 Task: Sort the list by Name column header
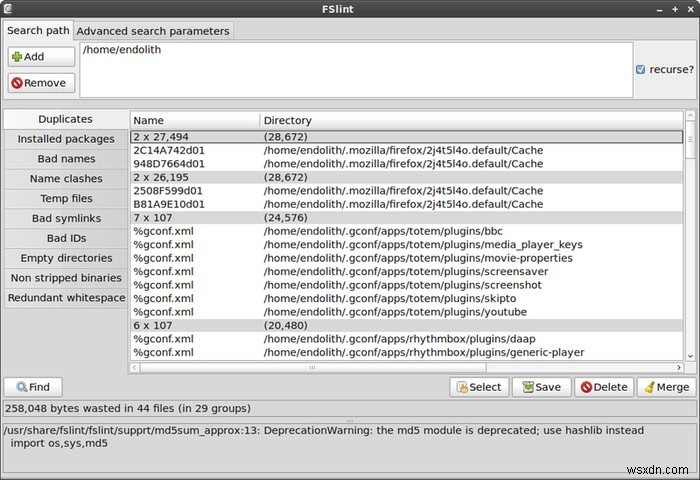click(195, 121)
